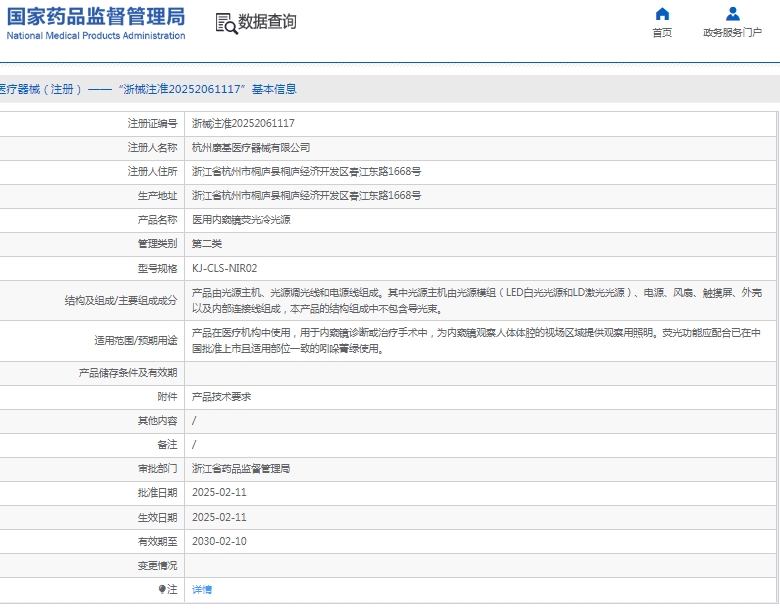Viewport: 780px width, 610px height.
Task: Click the 附件 row label
Action: [x=167, y=397]
